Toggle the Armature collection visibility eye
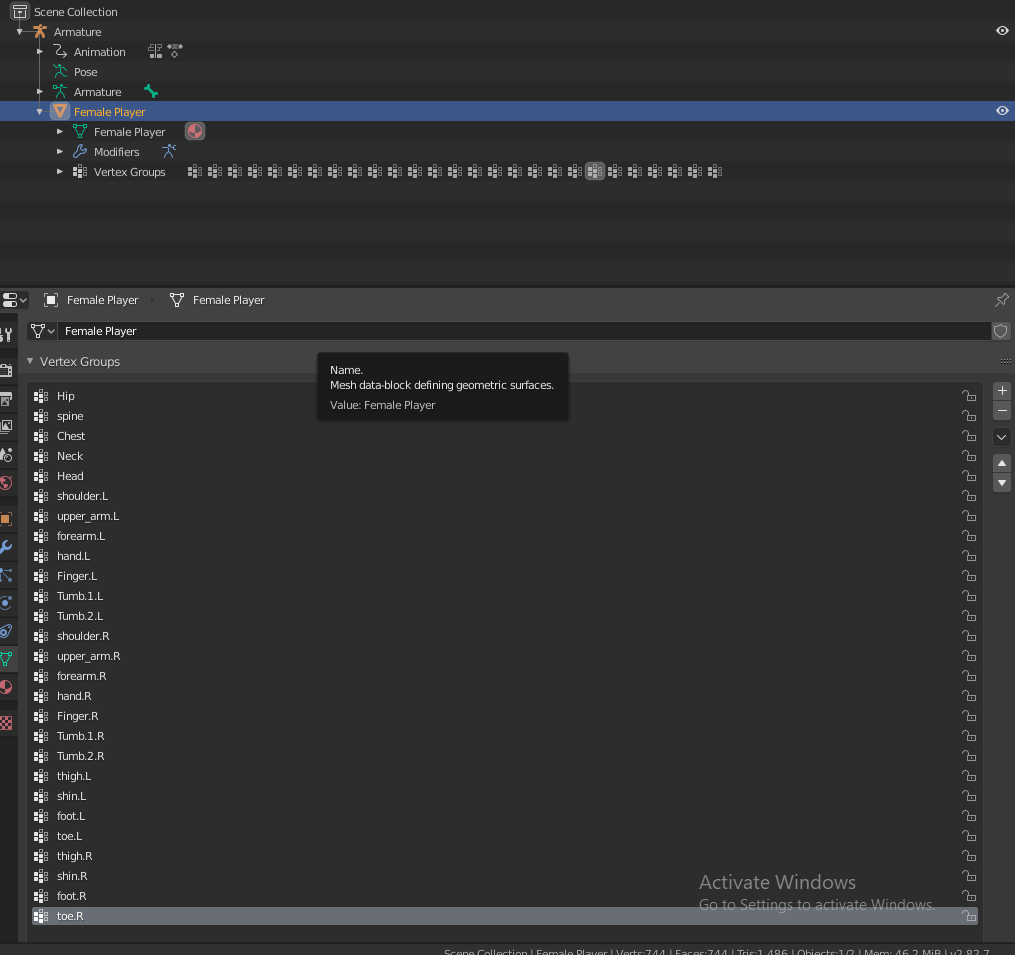1015x955 pixels. 1001,31
